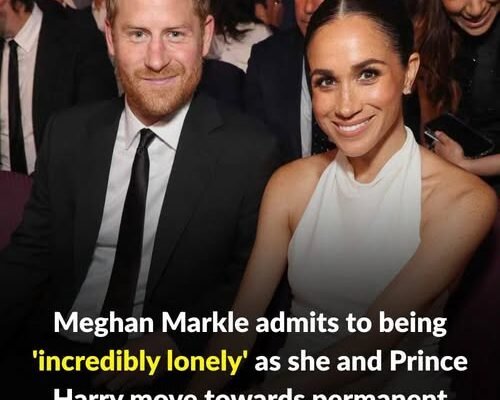Click the phone held in background

460,134
